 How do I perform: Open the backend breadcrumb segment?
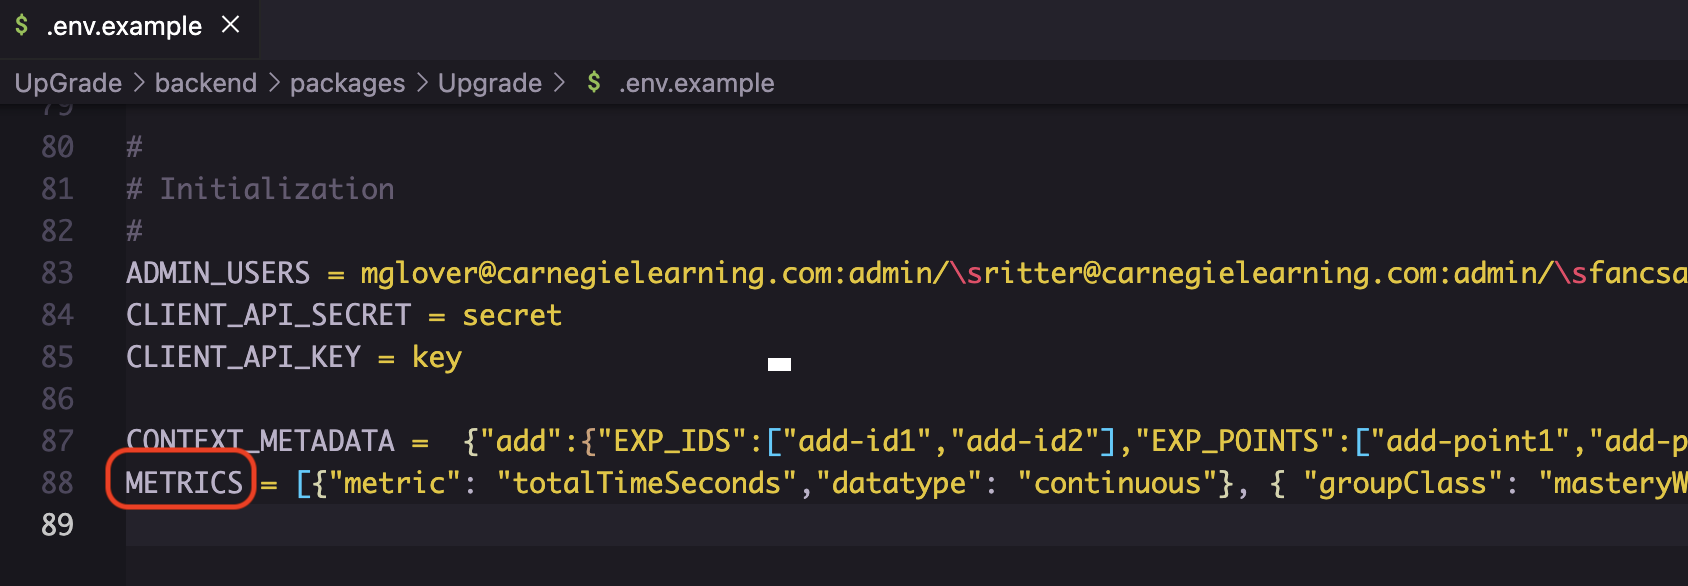pyautogui.click(x=205, y=83)
